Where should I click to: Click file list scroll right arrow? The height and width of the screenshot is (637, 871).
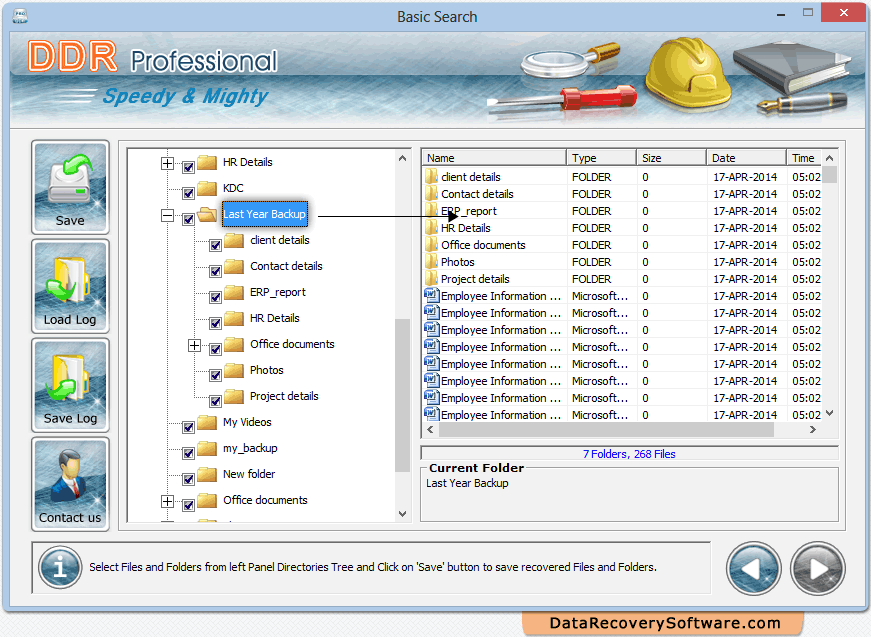813,429
